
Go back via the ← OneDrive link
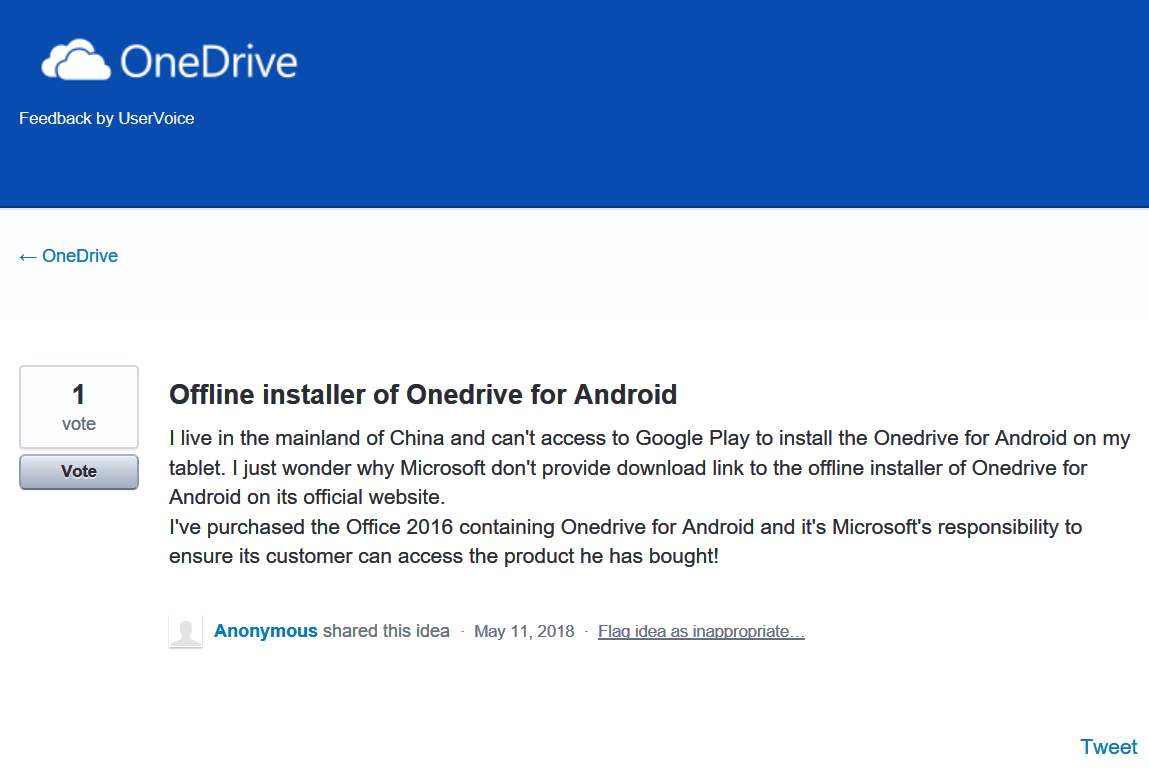pyautogui.click(x=68, y=256)
